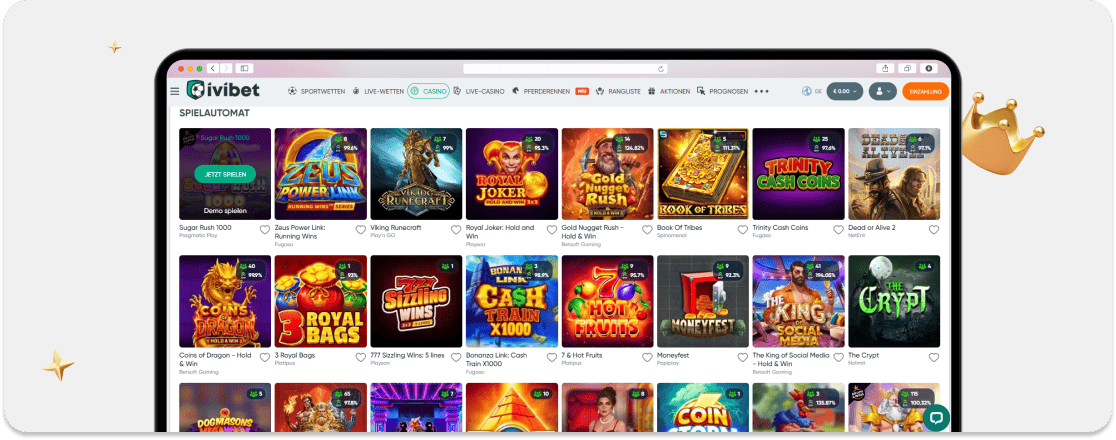The height and width of the screenshot is (440, 1116).
Task: Click Jetzt Spielen on Sugar Rush 1000
Action: coord(225,174)
